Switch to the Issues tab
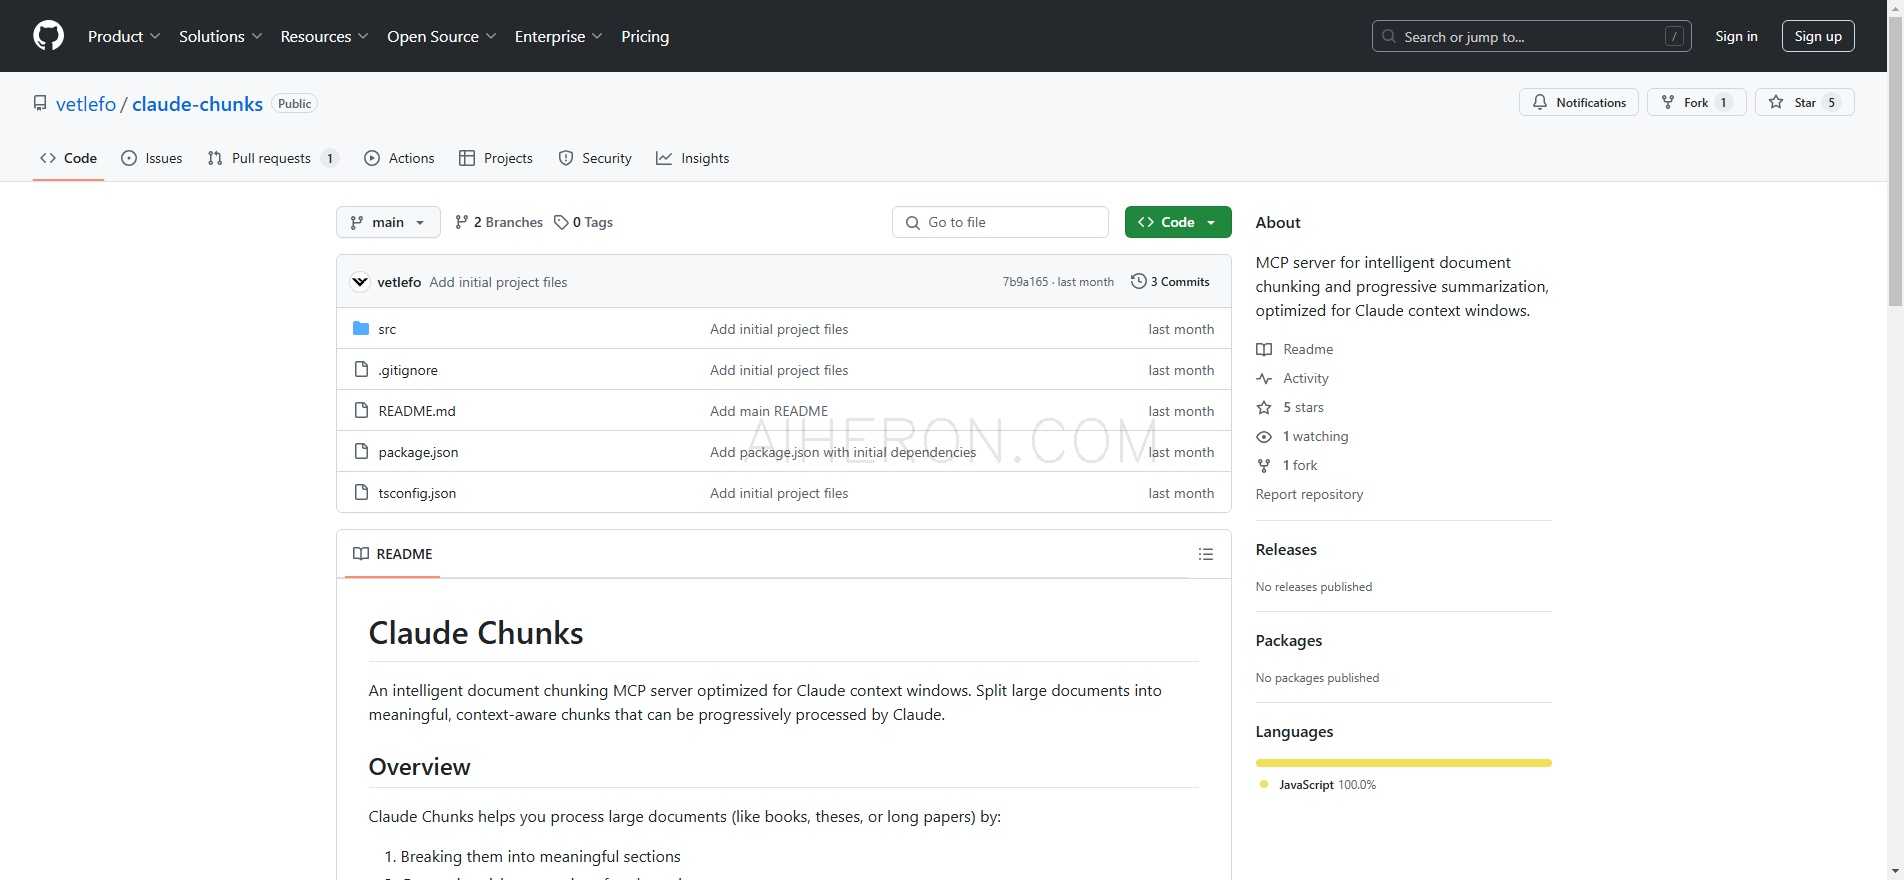 point(152,158)
